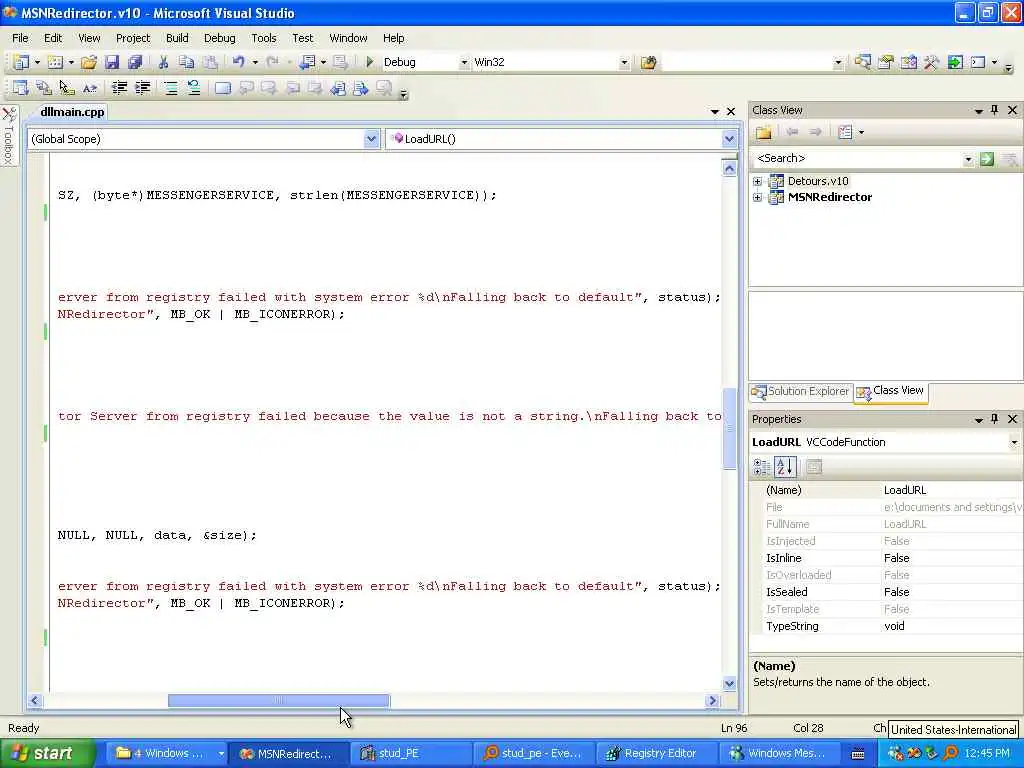1024x768 pixels.
Task: Click the Uncomment Selected Lines icon
Action: pos(194,88)
